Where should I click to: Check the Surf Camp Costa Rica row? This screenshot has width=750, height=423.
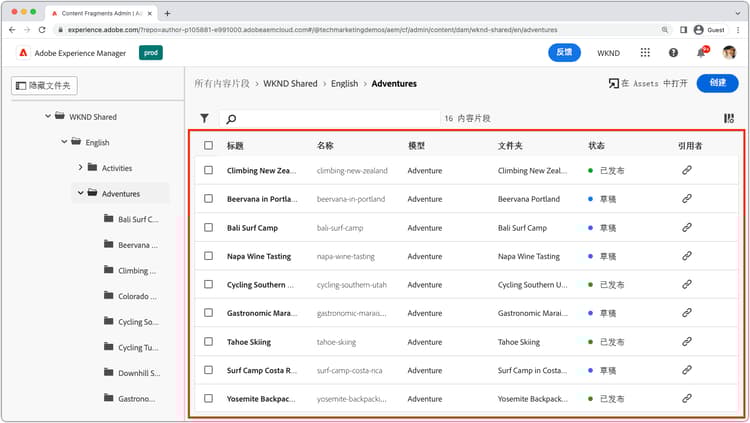(x=209, y=370)
